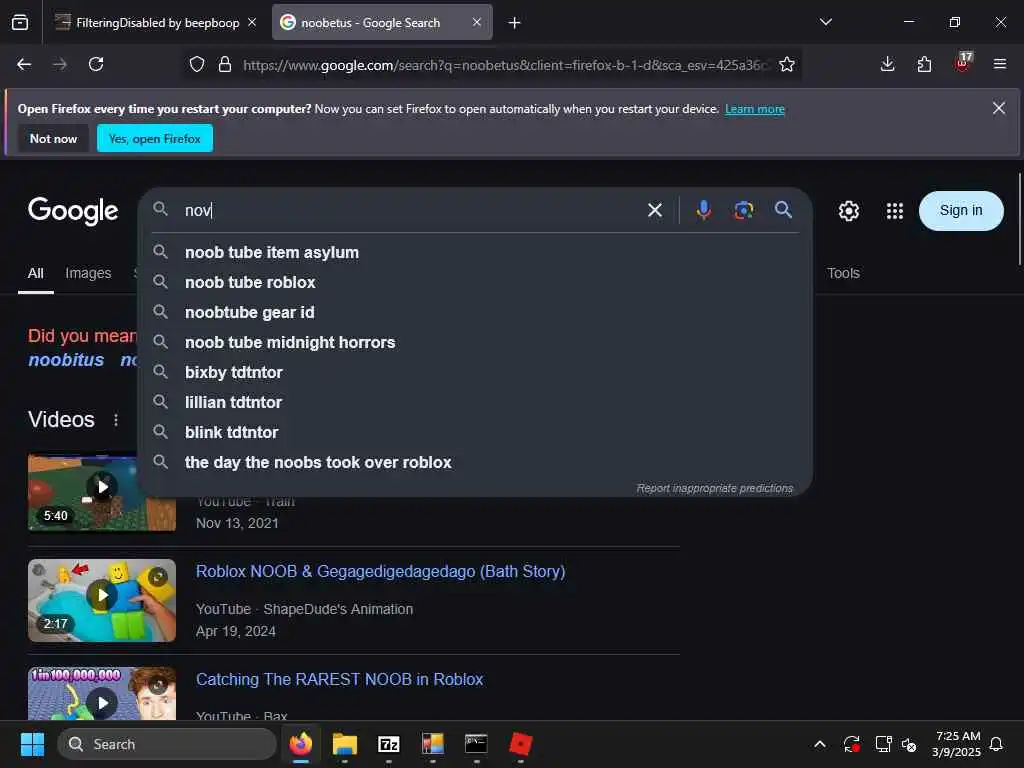Choose suggestion lillian tdtntor
Image resolution: width=1024 pixels, height=768 pixels.
(475, 402)
